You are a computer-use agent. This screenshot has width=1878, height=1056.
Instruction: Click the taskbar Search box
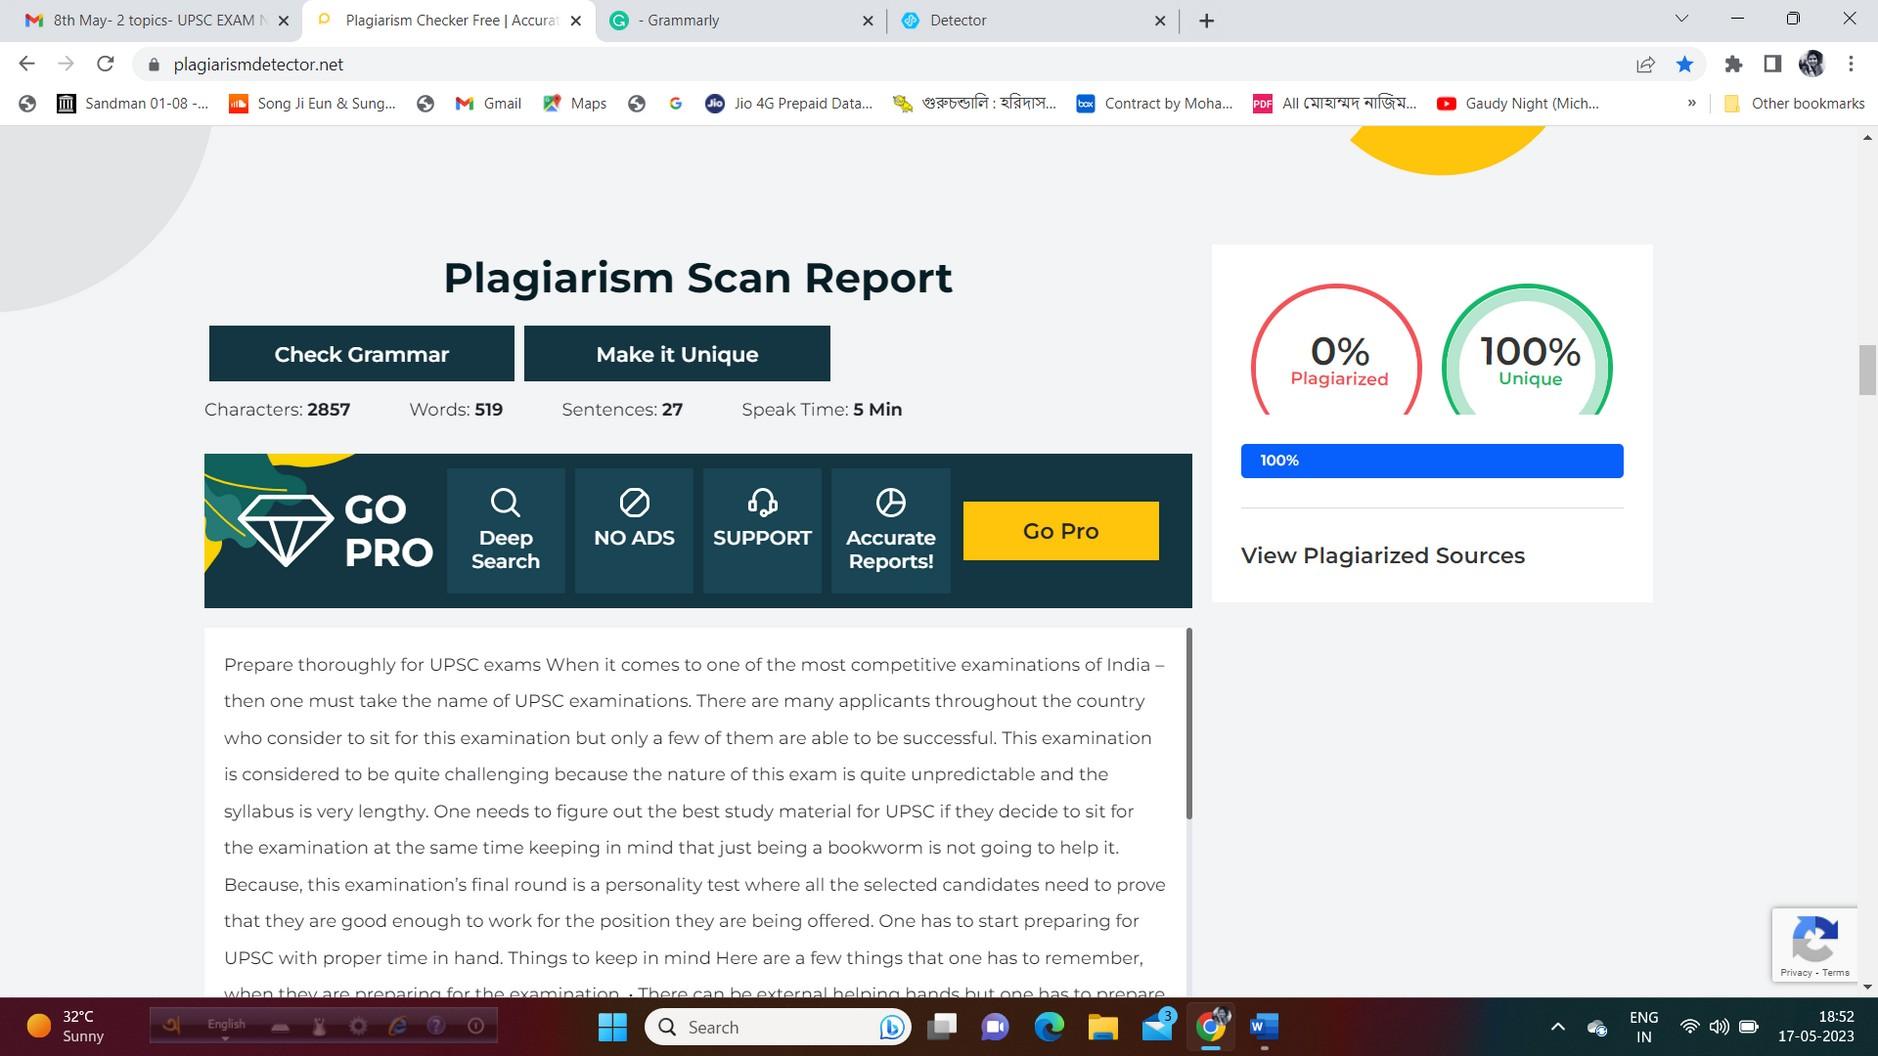[x=779, y=1027]
